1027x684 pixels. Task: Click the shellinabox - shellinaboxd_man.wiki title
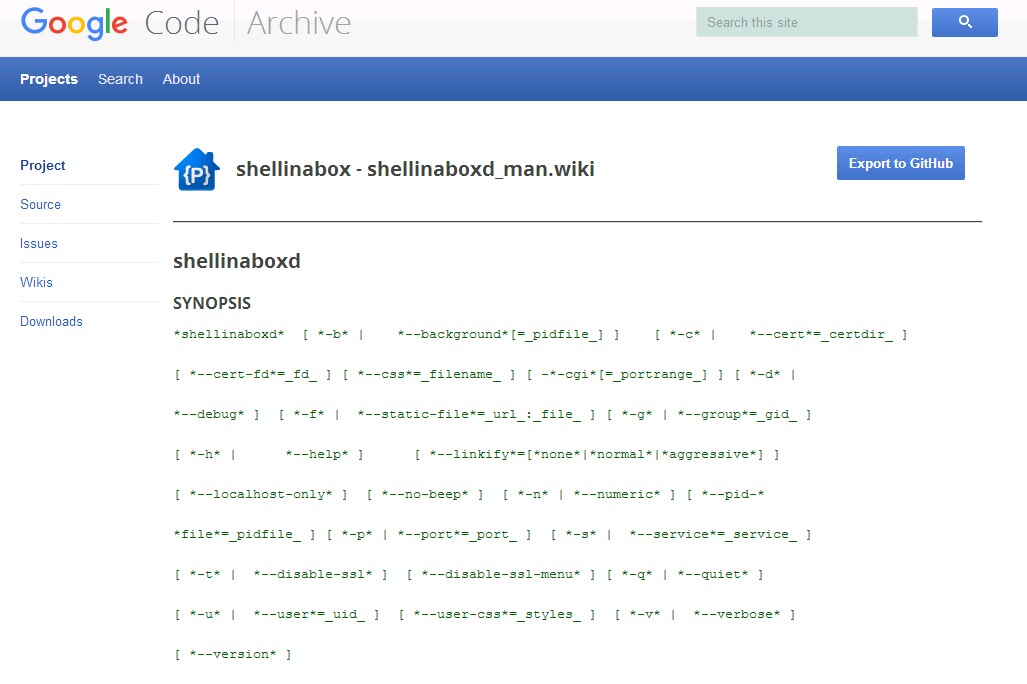(415, 169)
